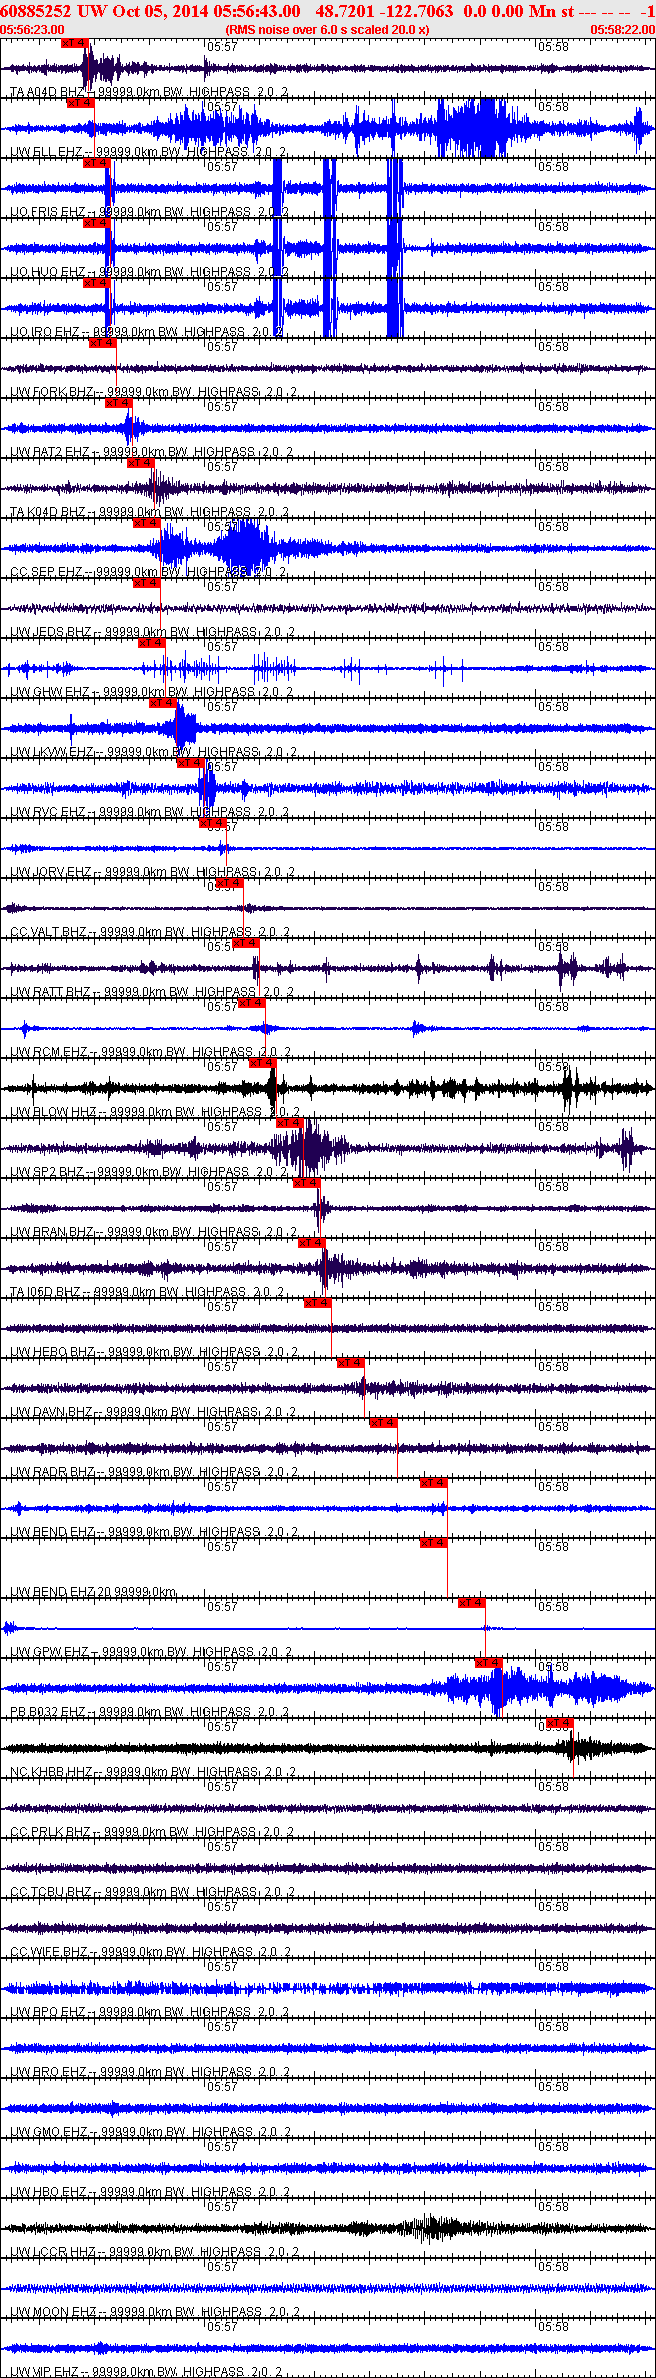Click the 'UW SP2 BHZ' station label
Screen dimensions: 656x2378
[47, 1172]
